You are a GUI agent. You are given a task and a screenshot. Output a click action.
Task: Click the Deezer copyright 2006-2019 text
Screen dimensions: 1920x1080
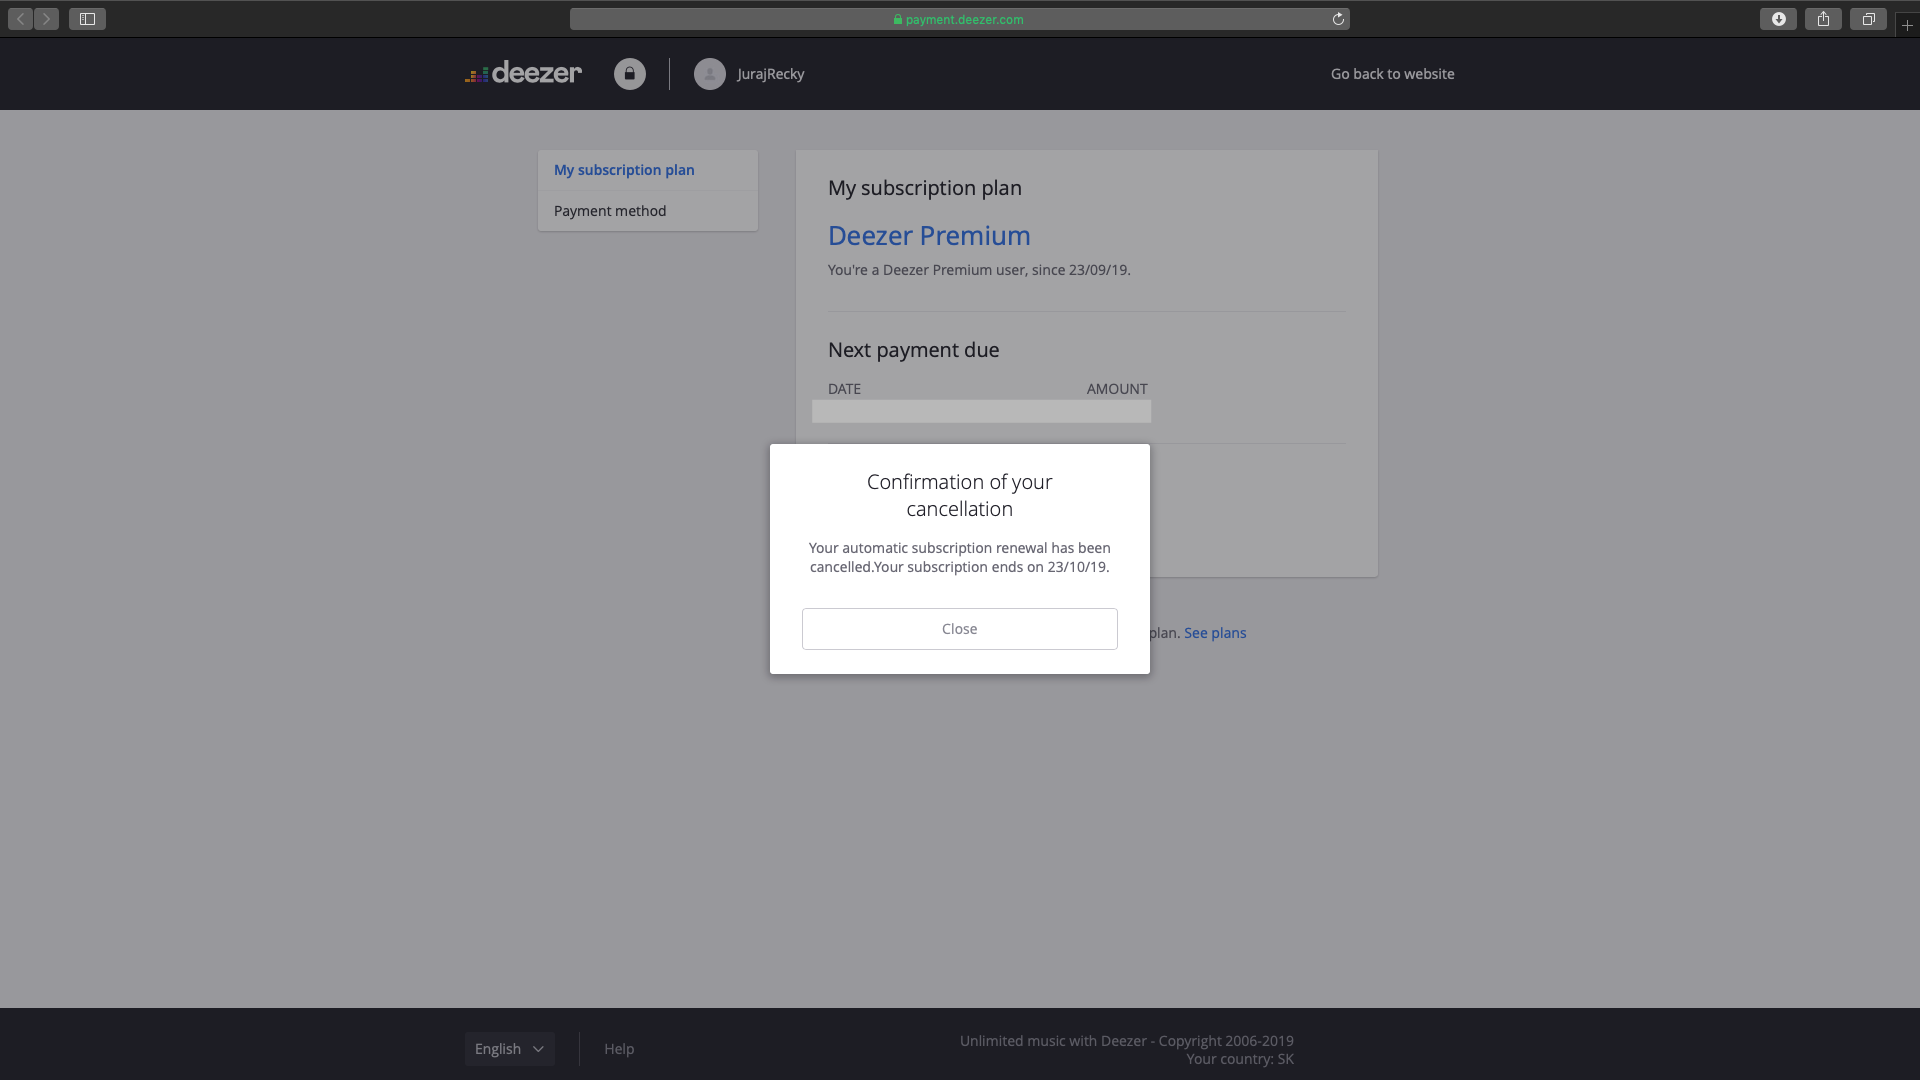point(1127,1041)
